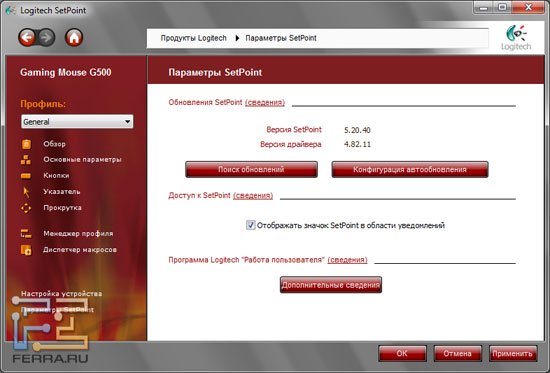550x373 pixels.
Task: Click the Применить button
Action: (512, 353)
